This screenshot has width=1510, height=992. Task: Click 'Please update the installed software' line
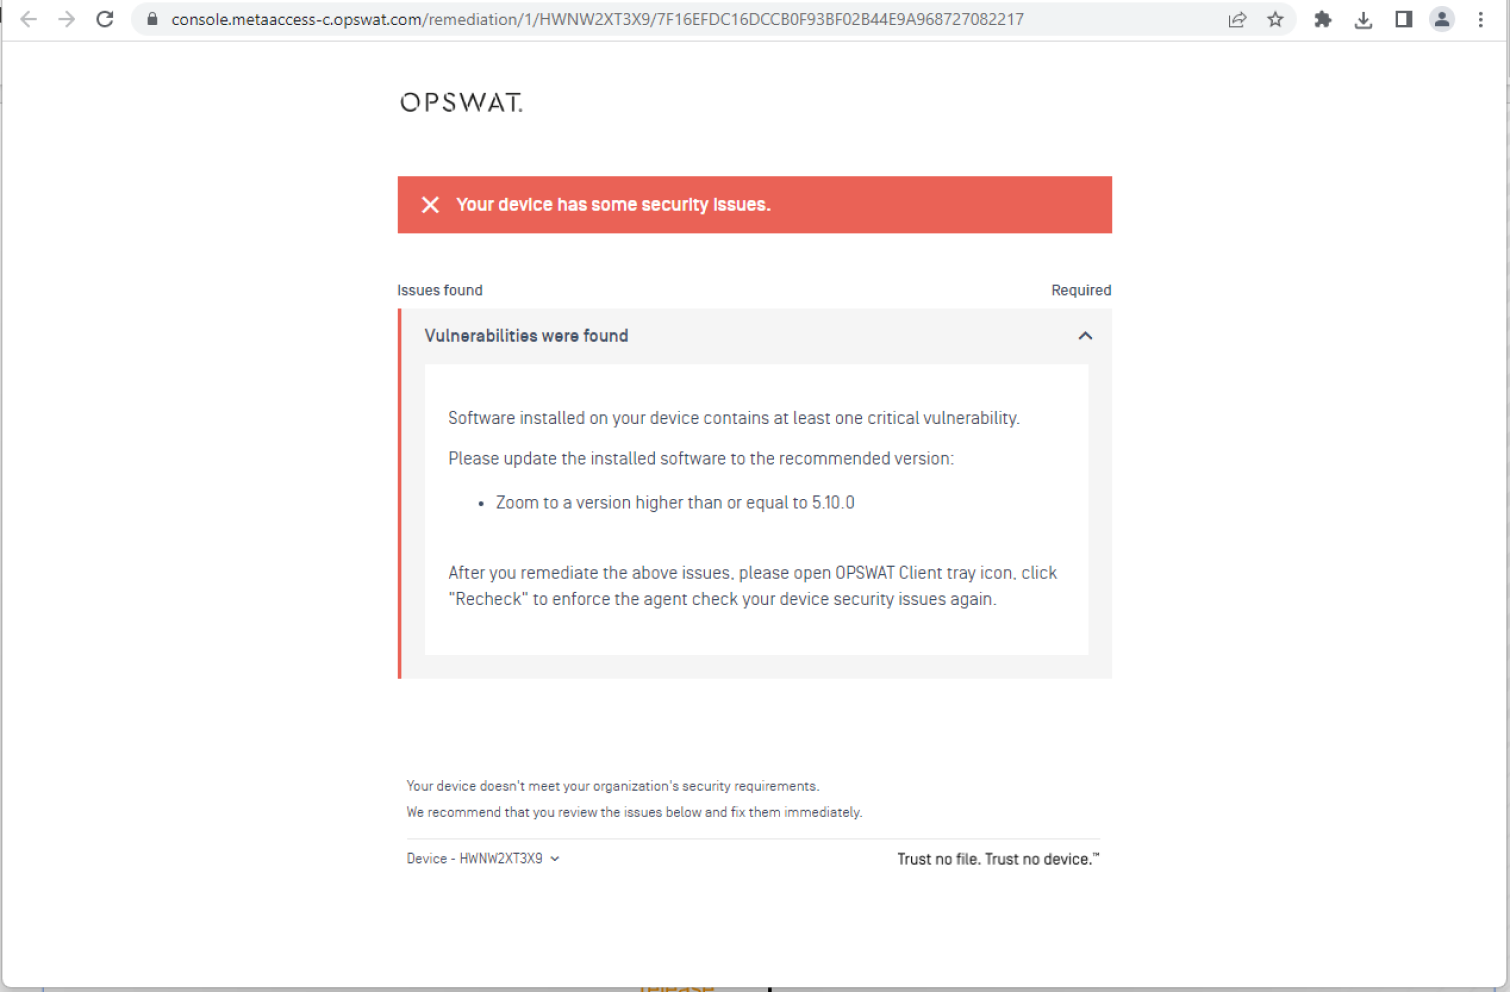pos(701,459)
